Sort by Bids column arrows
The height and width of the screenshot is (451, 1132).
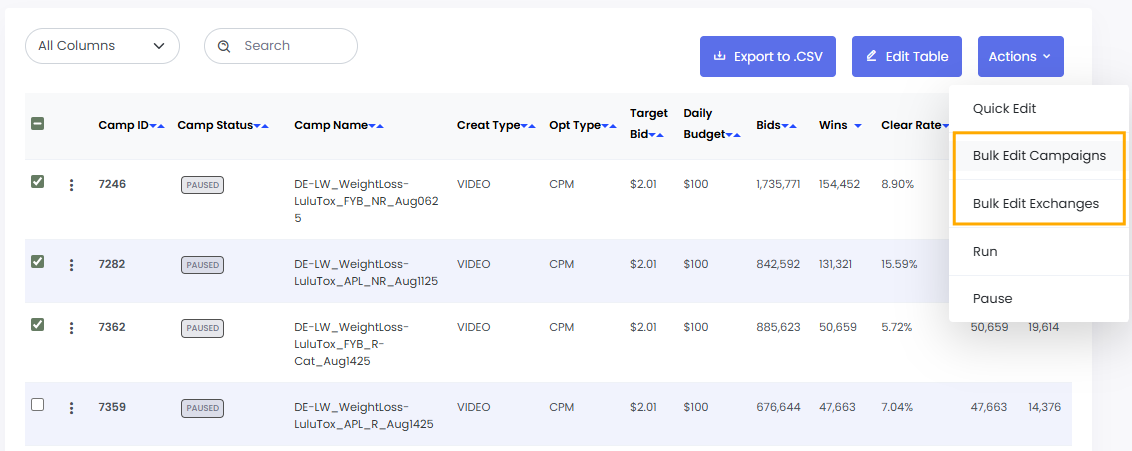click(790, 126)
